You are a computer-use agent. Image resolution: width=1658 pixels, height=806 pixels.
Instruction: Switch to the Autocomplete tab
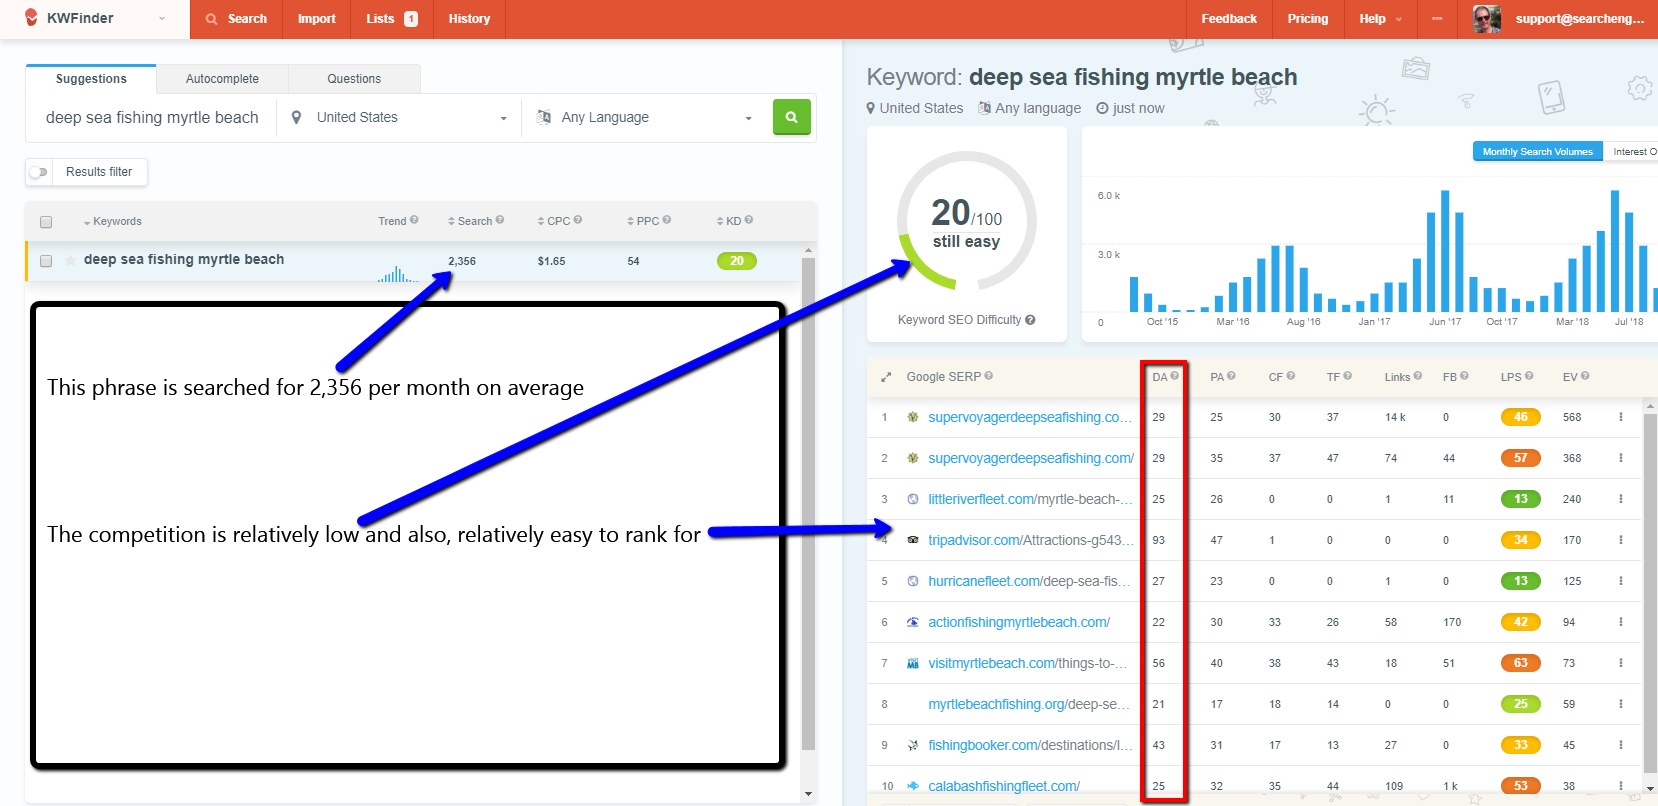(222, 79)
